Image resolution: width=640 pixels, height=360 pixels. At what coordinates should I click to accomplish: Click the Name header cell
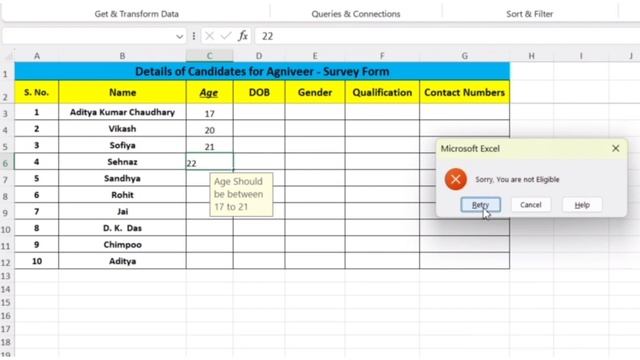coord(122,92)
